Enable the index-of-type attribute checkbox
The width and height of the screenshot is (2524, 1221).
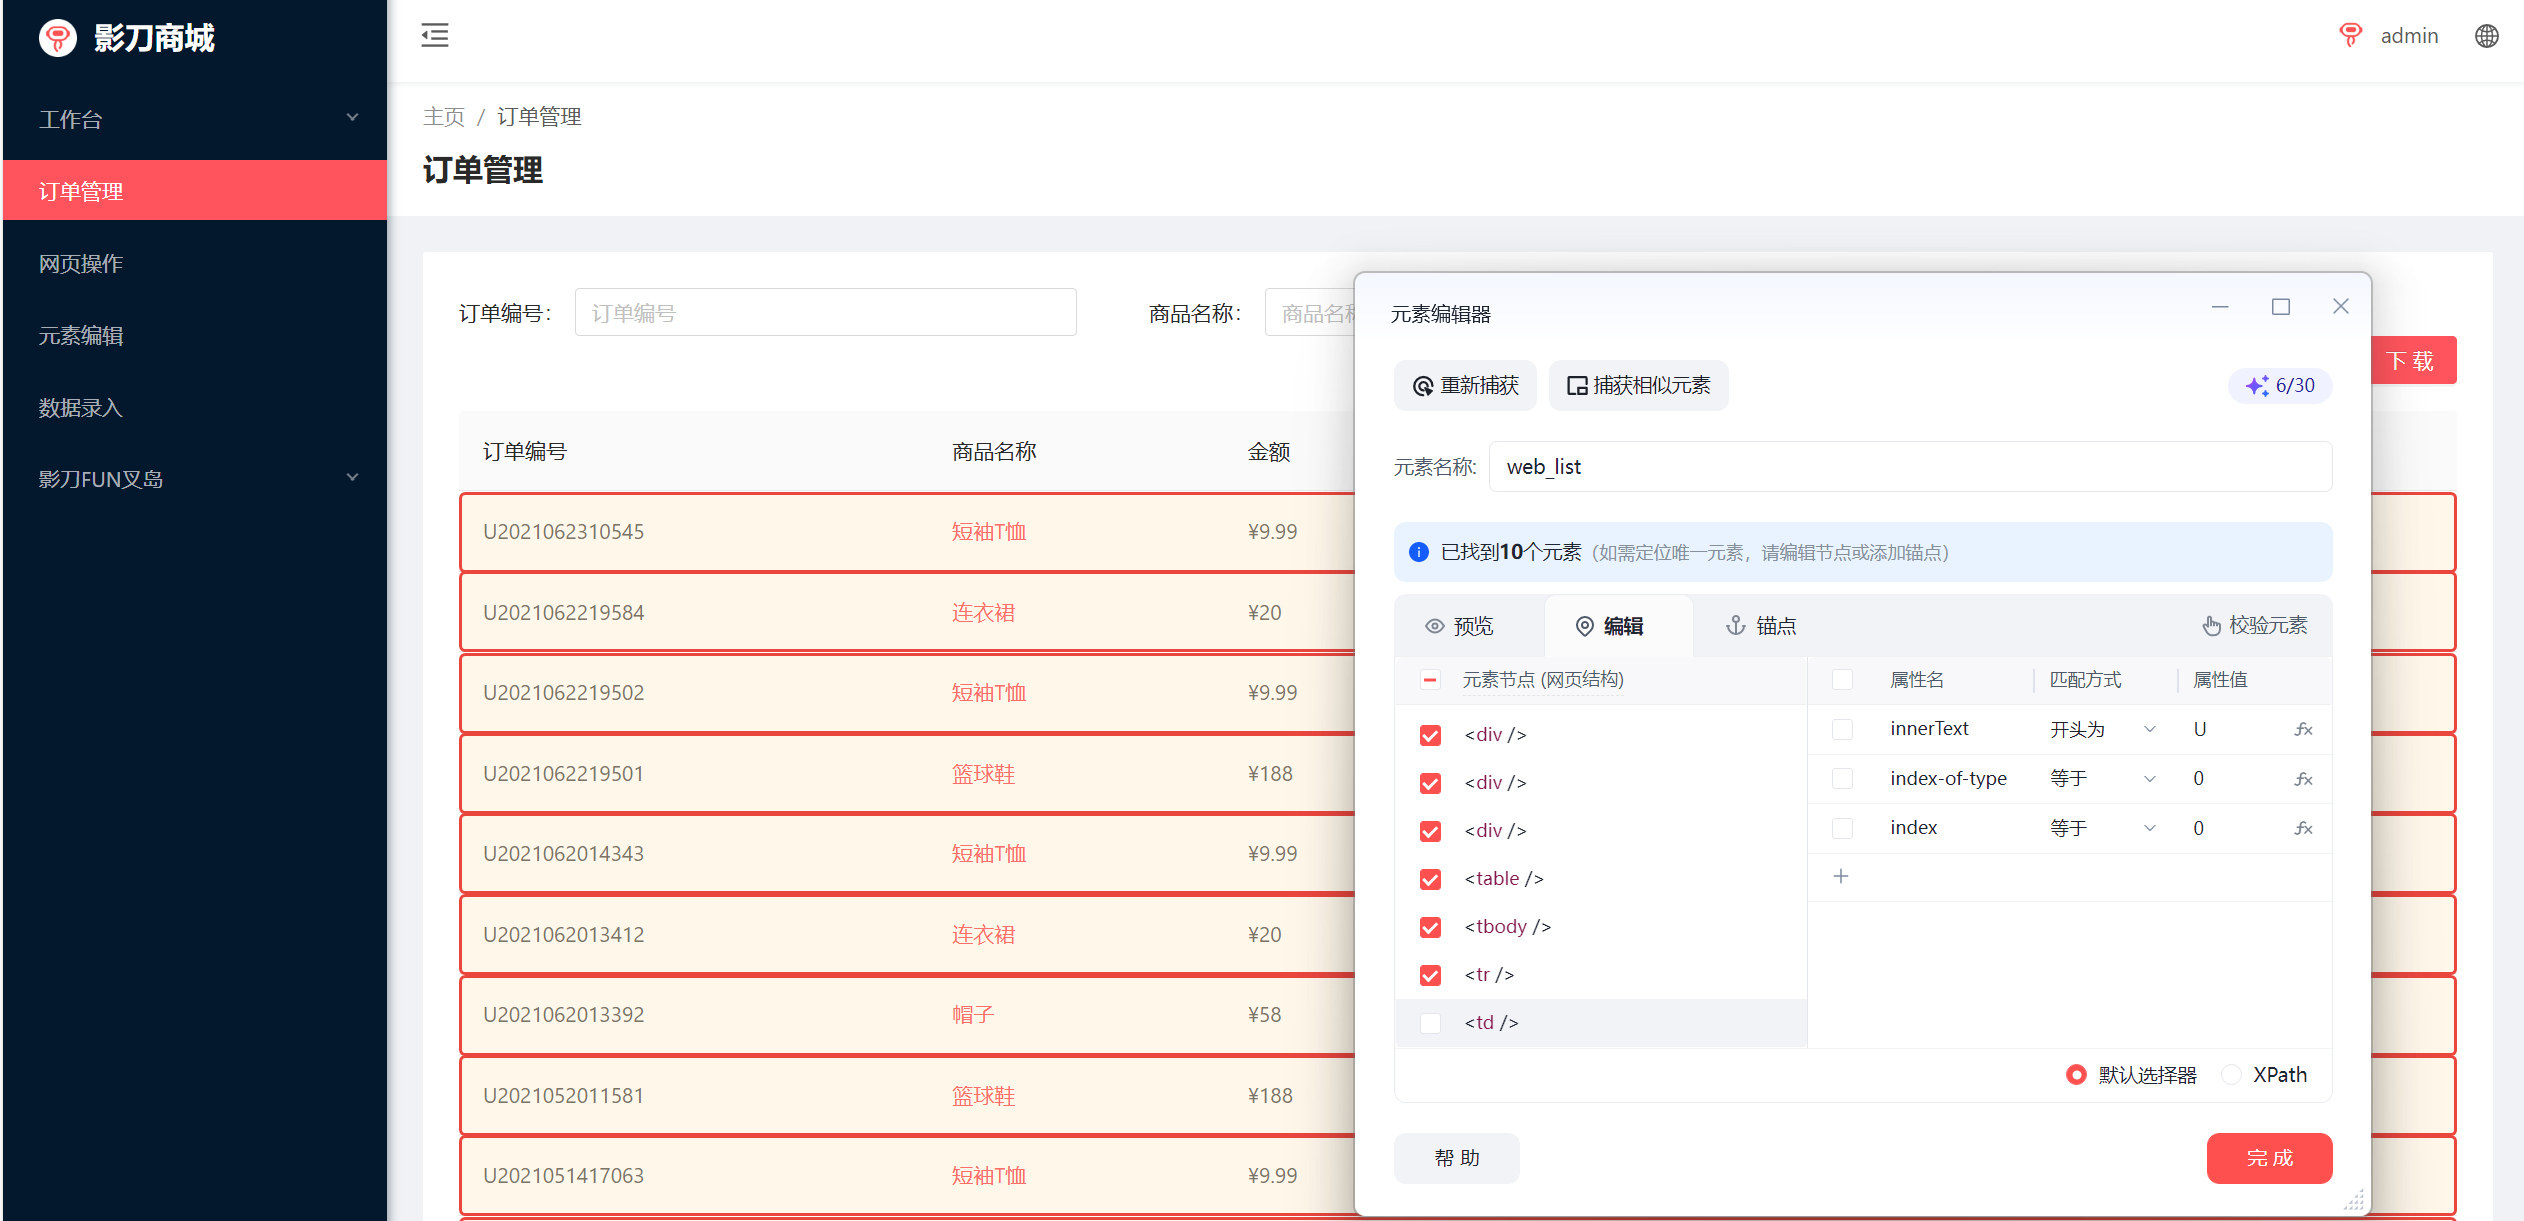click(1842, 778)
